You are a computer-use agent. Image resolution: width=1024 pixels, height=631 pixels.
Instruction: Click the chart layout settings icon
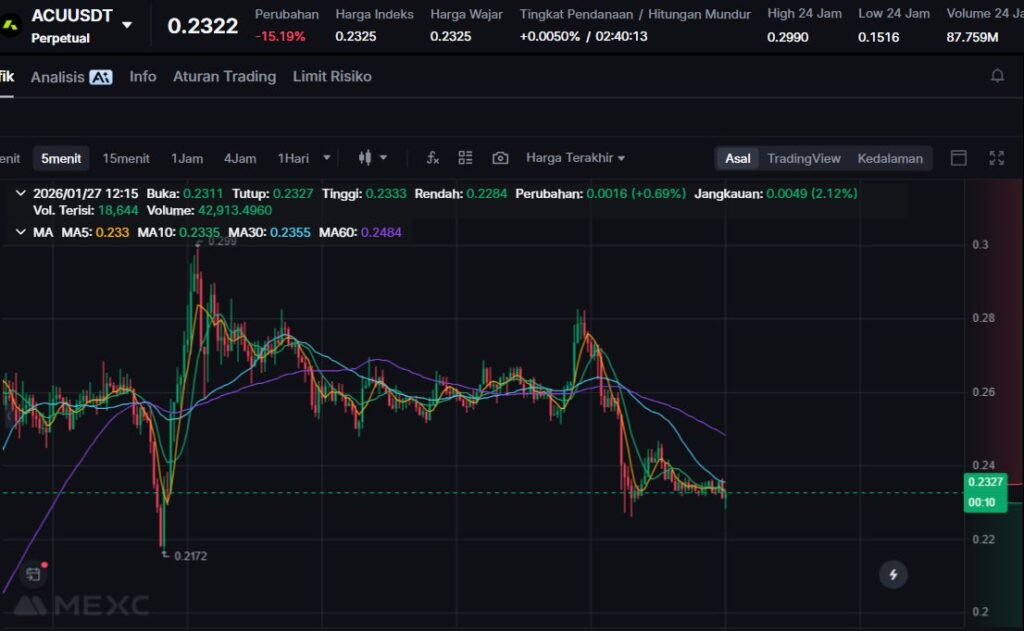coord(465,158)
